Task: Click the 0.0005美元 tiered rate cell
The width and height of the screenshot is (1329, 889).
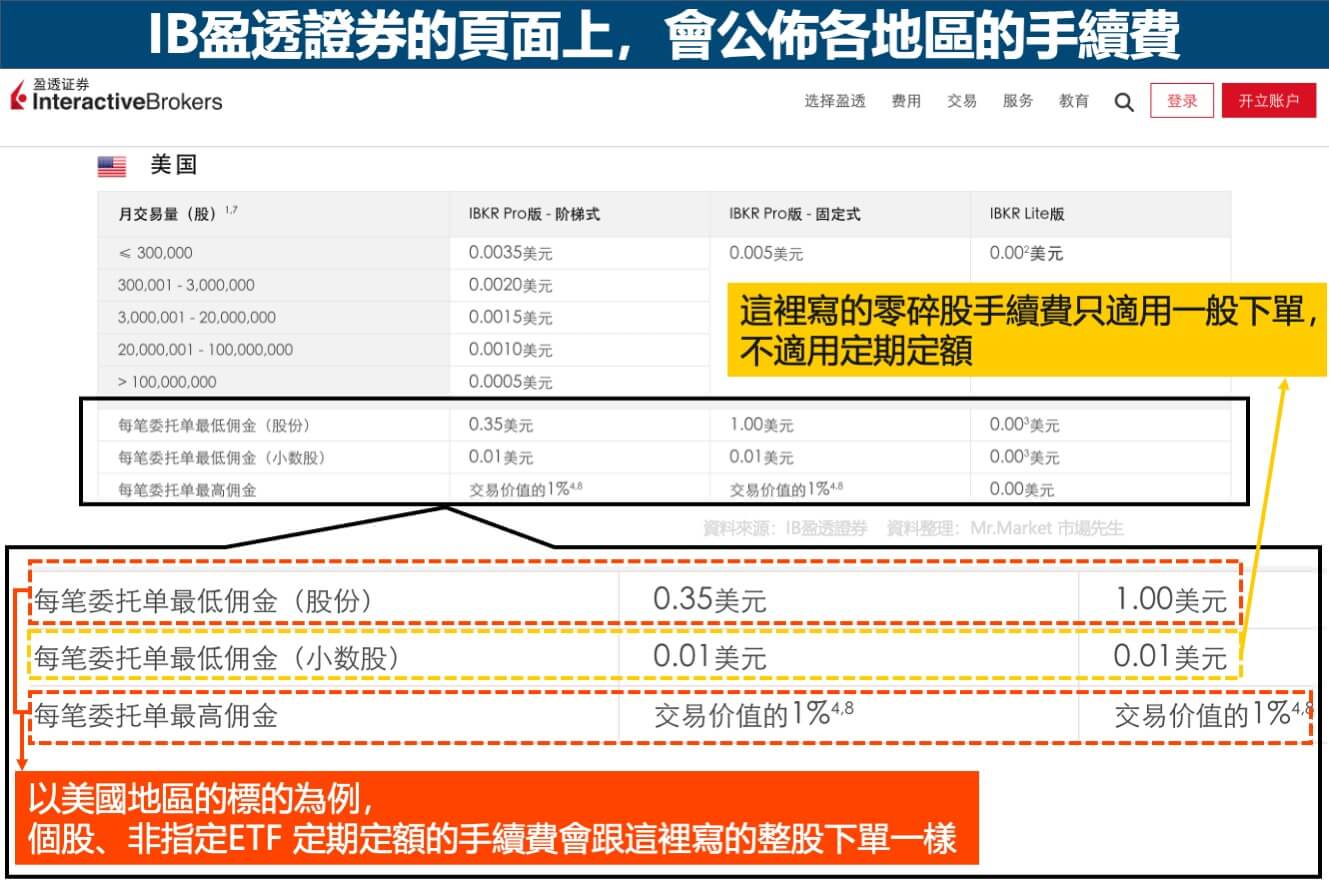Action: tap(510, 381)
